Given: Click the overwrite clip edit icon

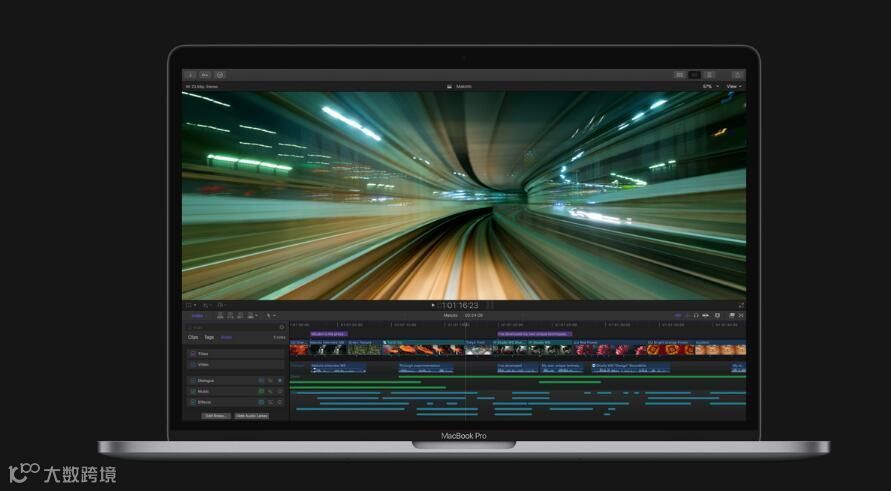Looking at the screenshot, I should coord(251,315).
